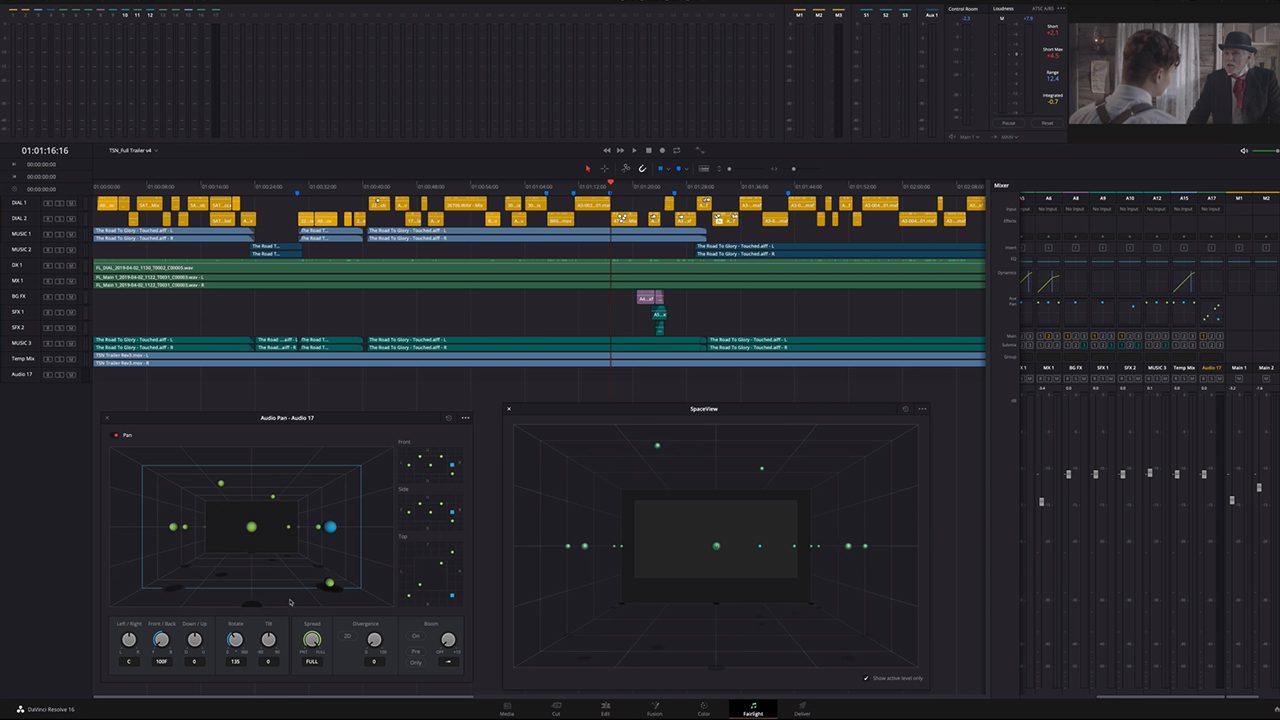The image size is (1280, 720).
Task: Click the Deliver tab
Action: click(x=802, y=710)
